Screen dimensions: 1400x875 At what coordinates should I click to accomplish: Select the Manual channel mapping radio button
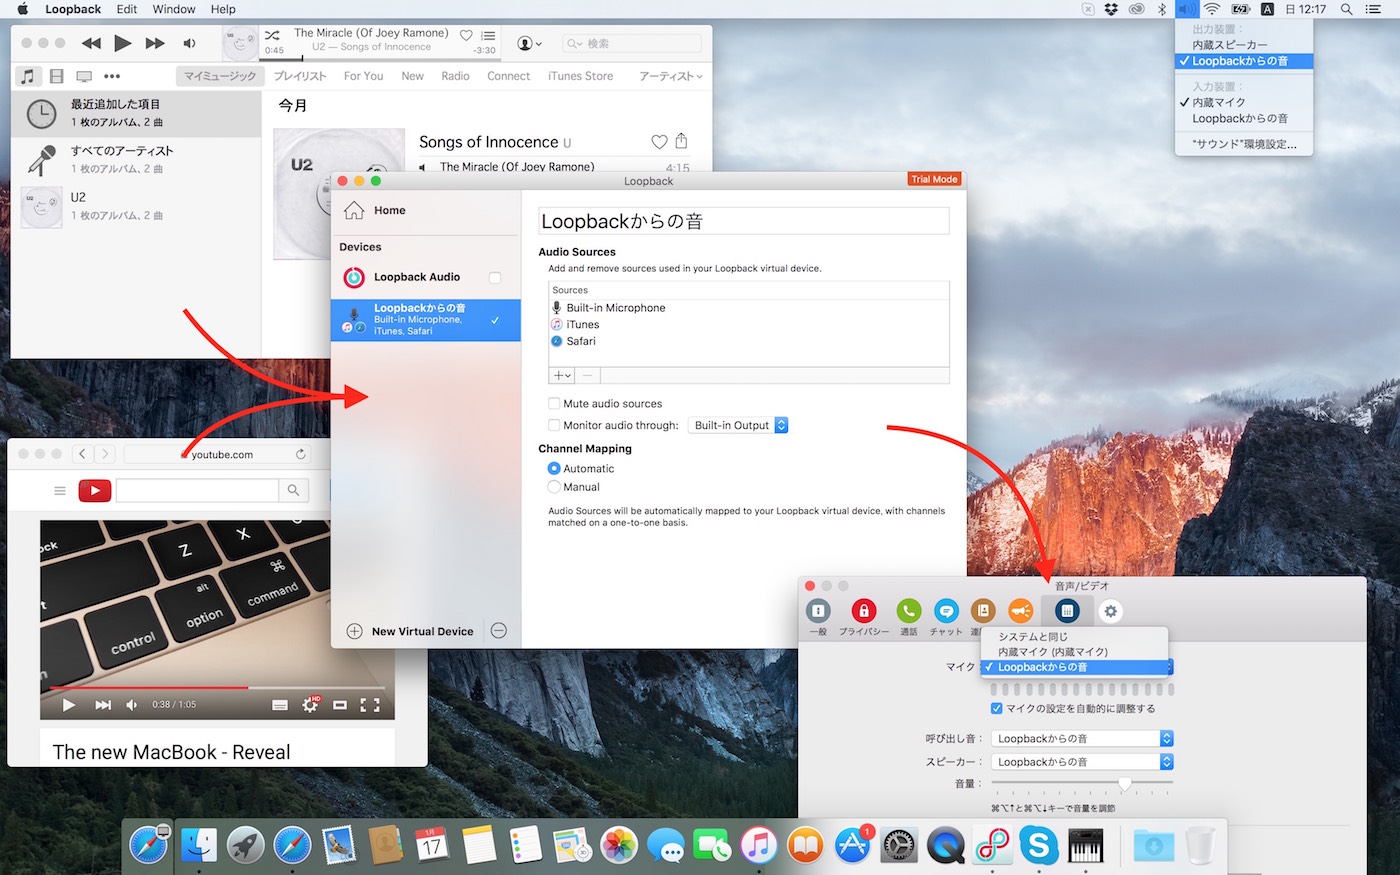554,487
